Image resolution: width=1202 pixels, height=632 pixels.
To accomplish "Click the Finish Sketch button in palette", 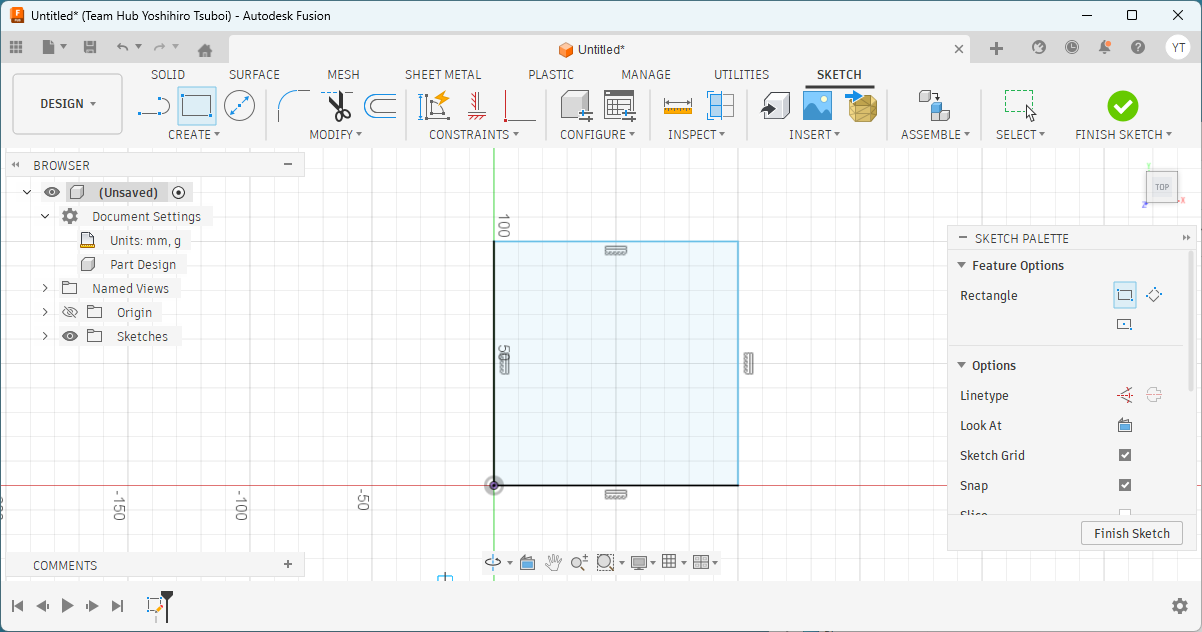I will pos(1132,533).
